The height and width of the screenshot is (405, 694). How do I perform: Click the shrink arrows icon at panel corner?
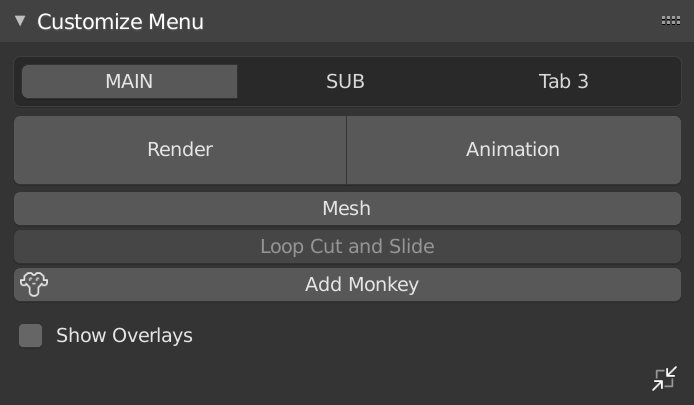pyautogui.click(x=665, y=379)
